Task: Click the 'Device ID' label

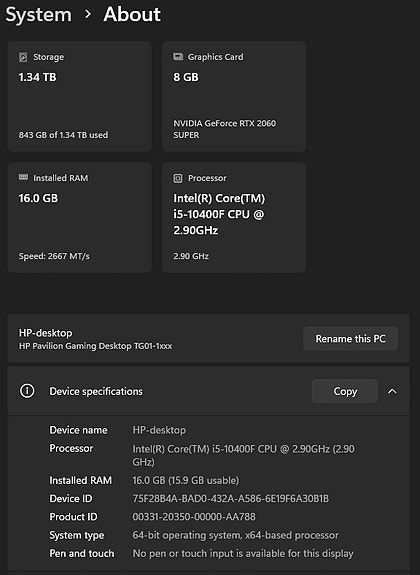Action: [71, 499]
